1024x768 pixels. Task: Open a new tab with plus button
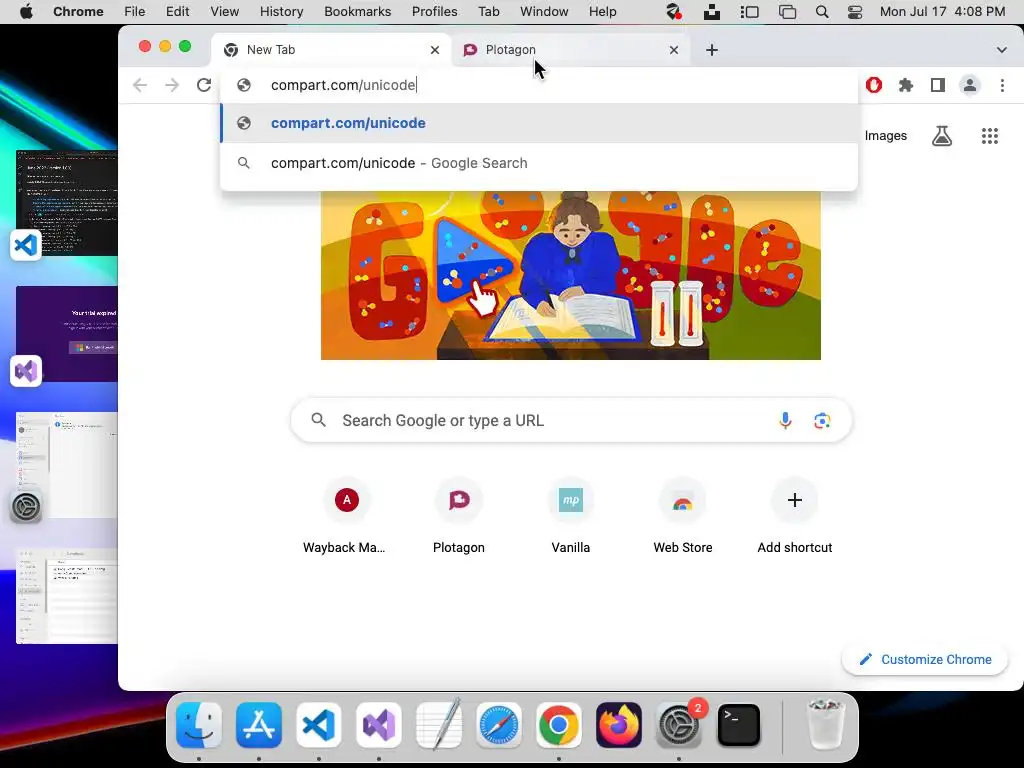[712, 50]
